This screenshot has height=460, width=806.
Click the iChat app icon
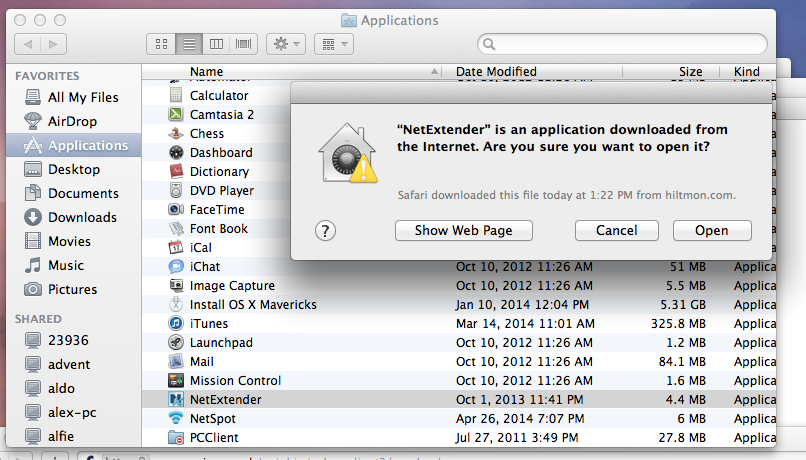coord(176,266)
